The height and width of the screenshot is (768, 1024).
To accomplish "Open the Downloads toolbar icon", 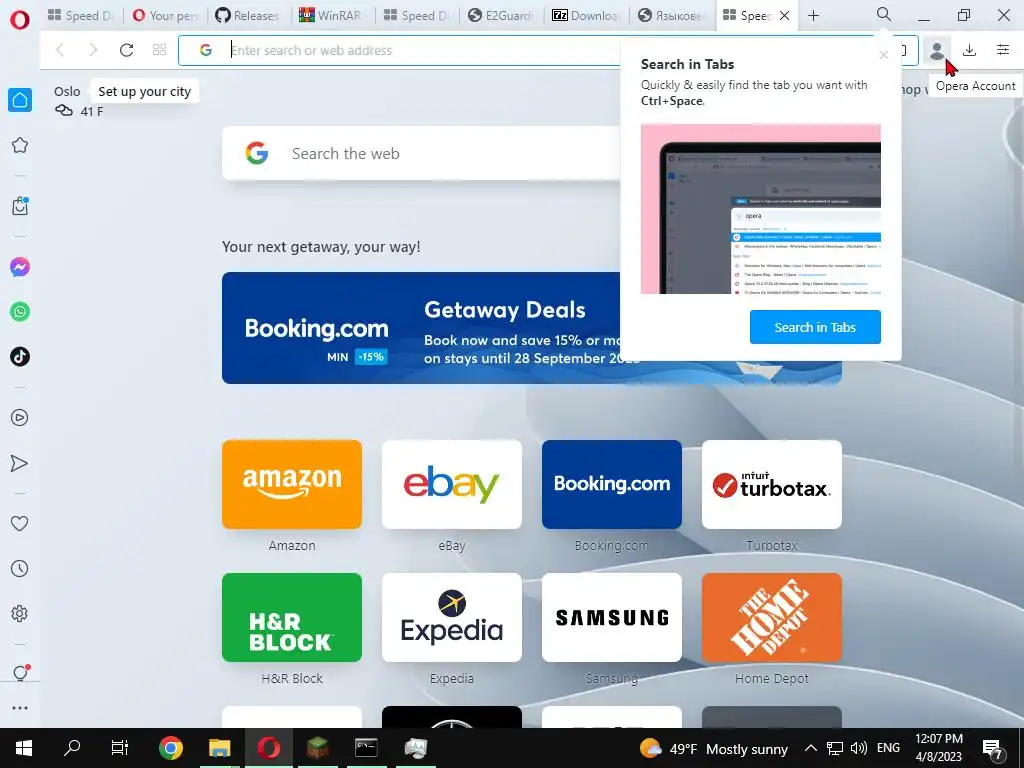I will coord(970,50).
